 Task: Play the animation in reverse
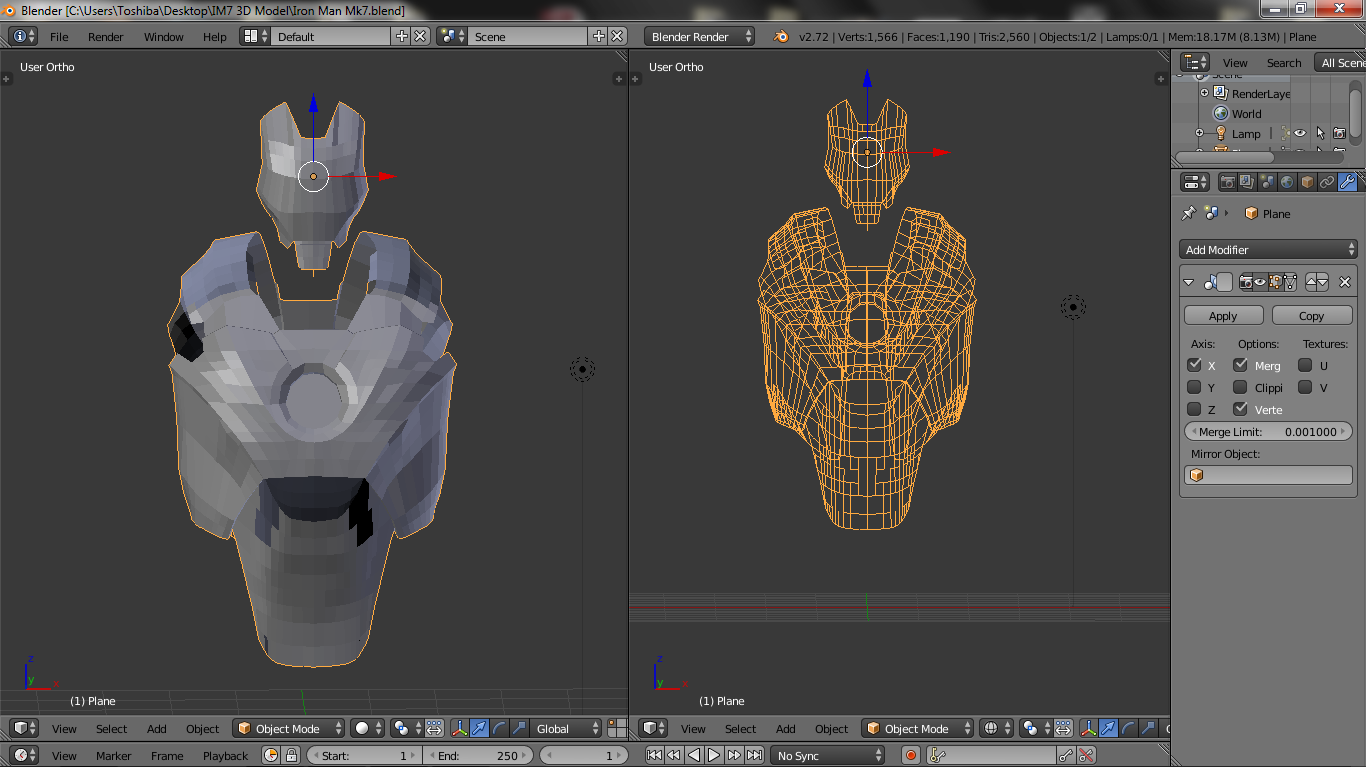[694, 756]
